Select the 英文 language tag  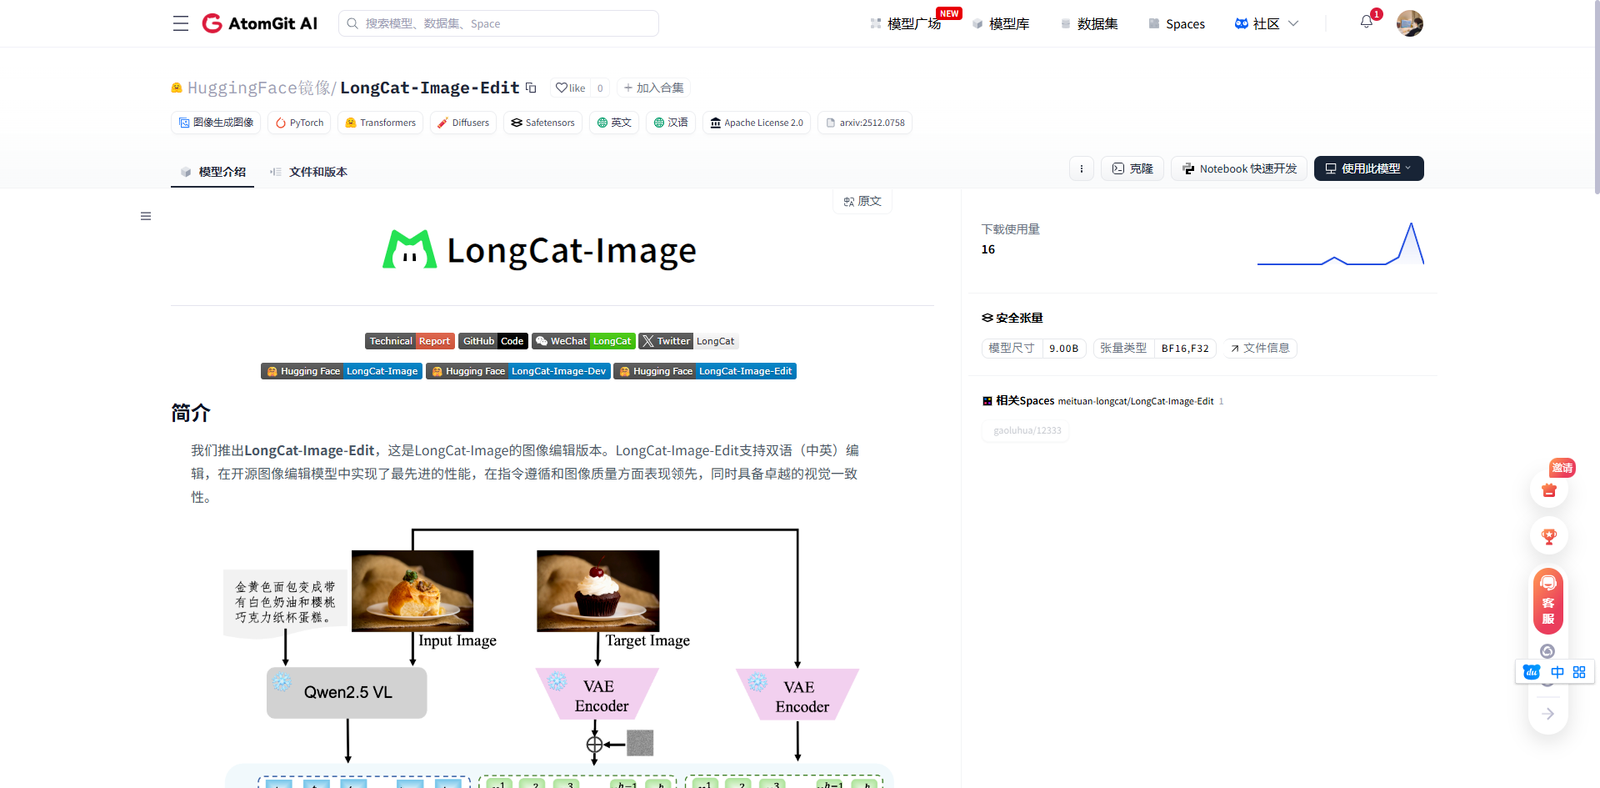[614, 123]
